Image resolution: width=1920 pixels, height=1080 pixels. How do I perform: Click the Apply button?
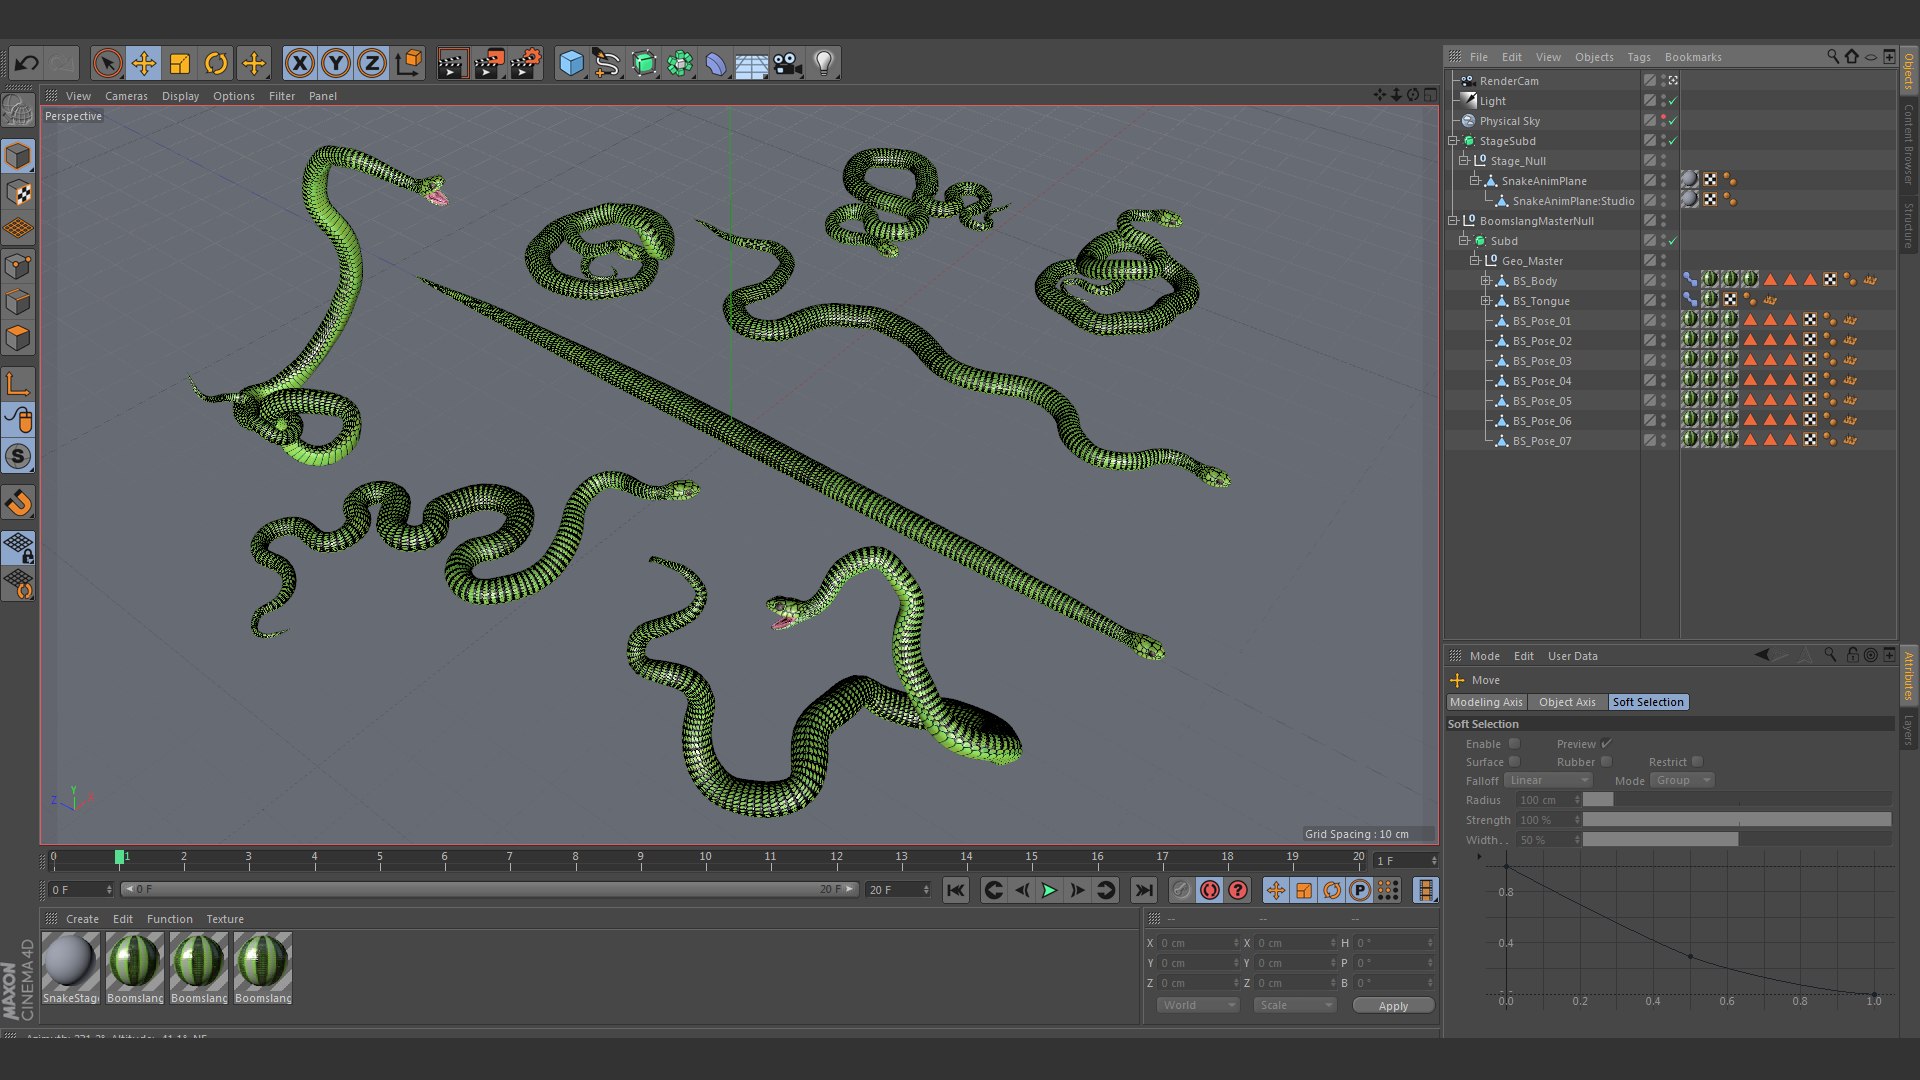coord(1393,1006)
